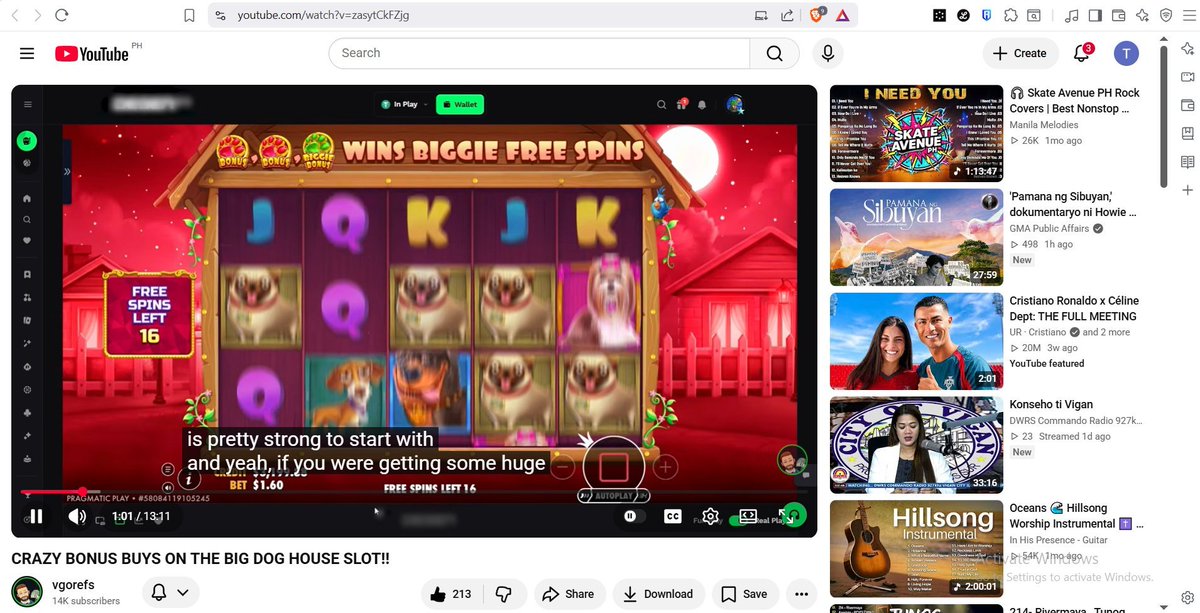This screenshot has height=613, width=1200.
Task: Share the video
Action: (569, 594)
